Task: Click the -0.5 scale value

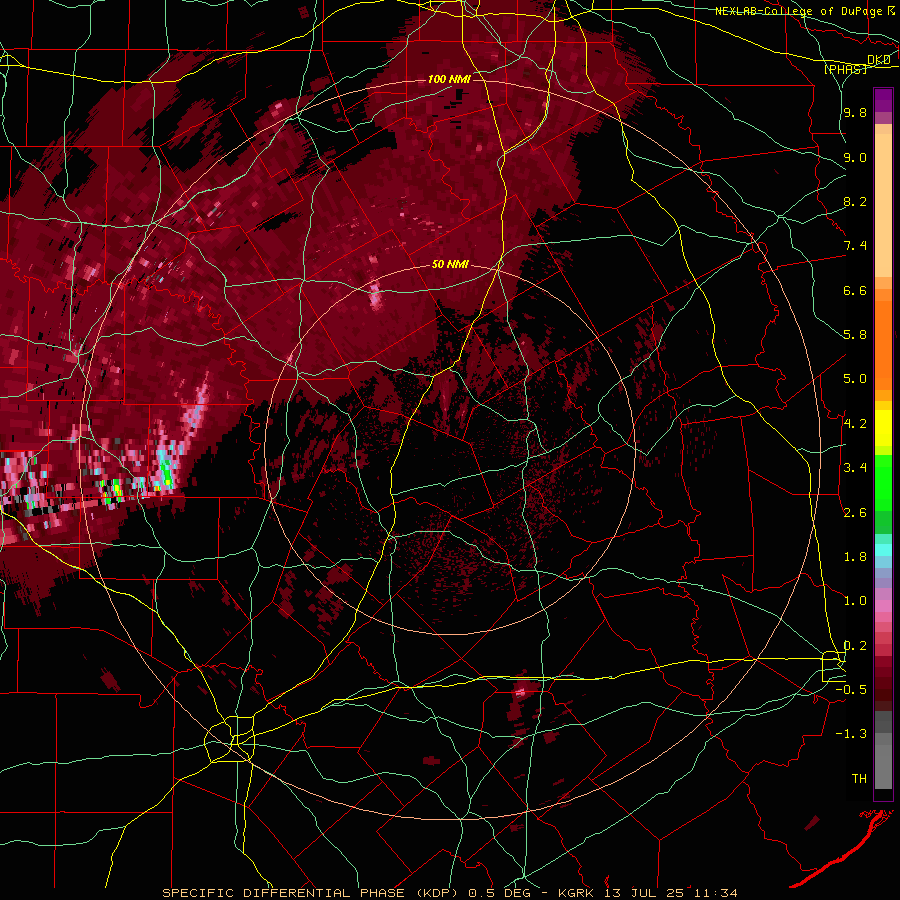Action: tap(851, 690)
